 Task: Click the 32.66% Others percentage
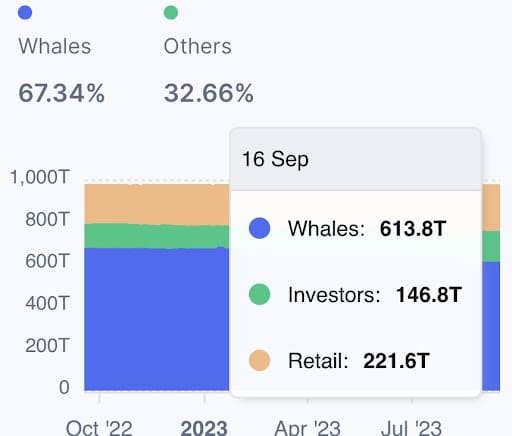209,93
